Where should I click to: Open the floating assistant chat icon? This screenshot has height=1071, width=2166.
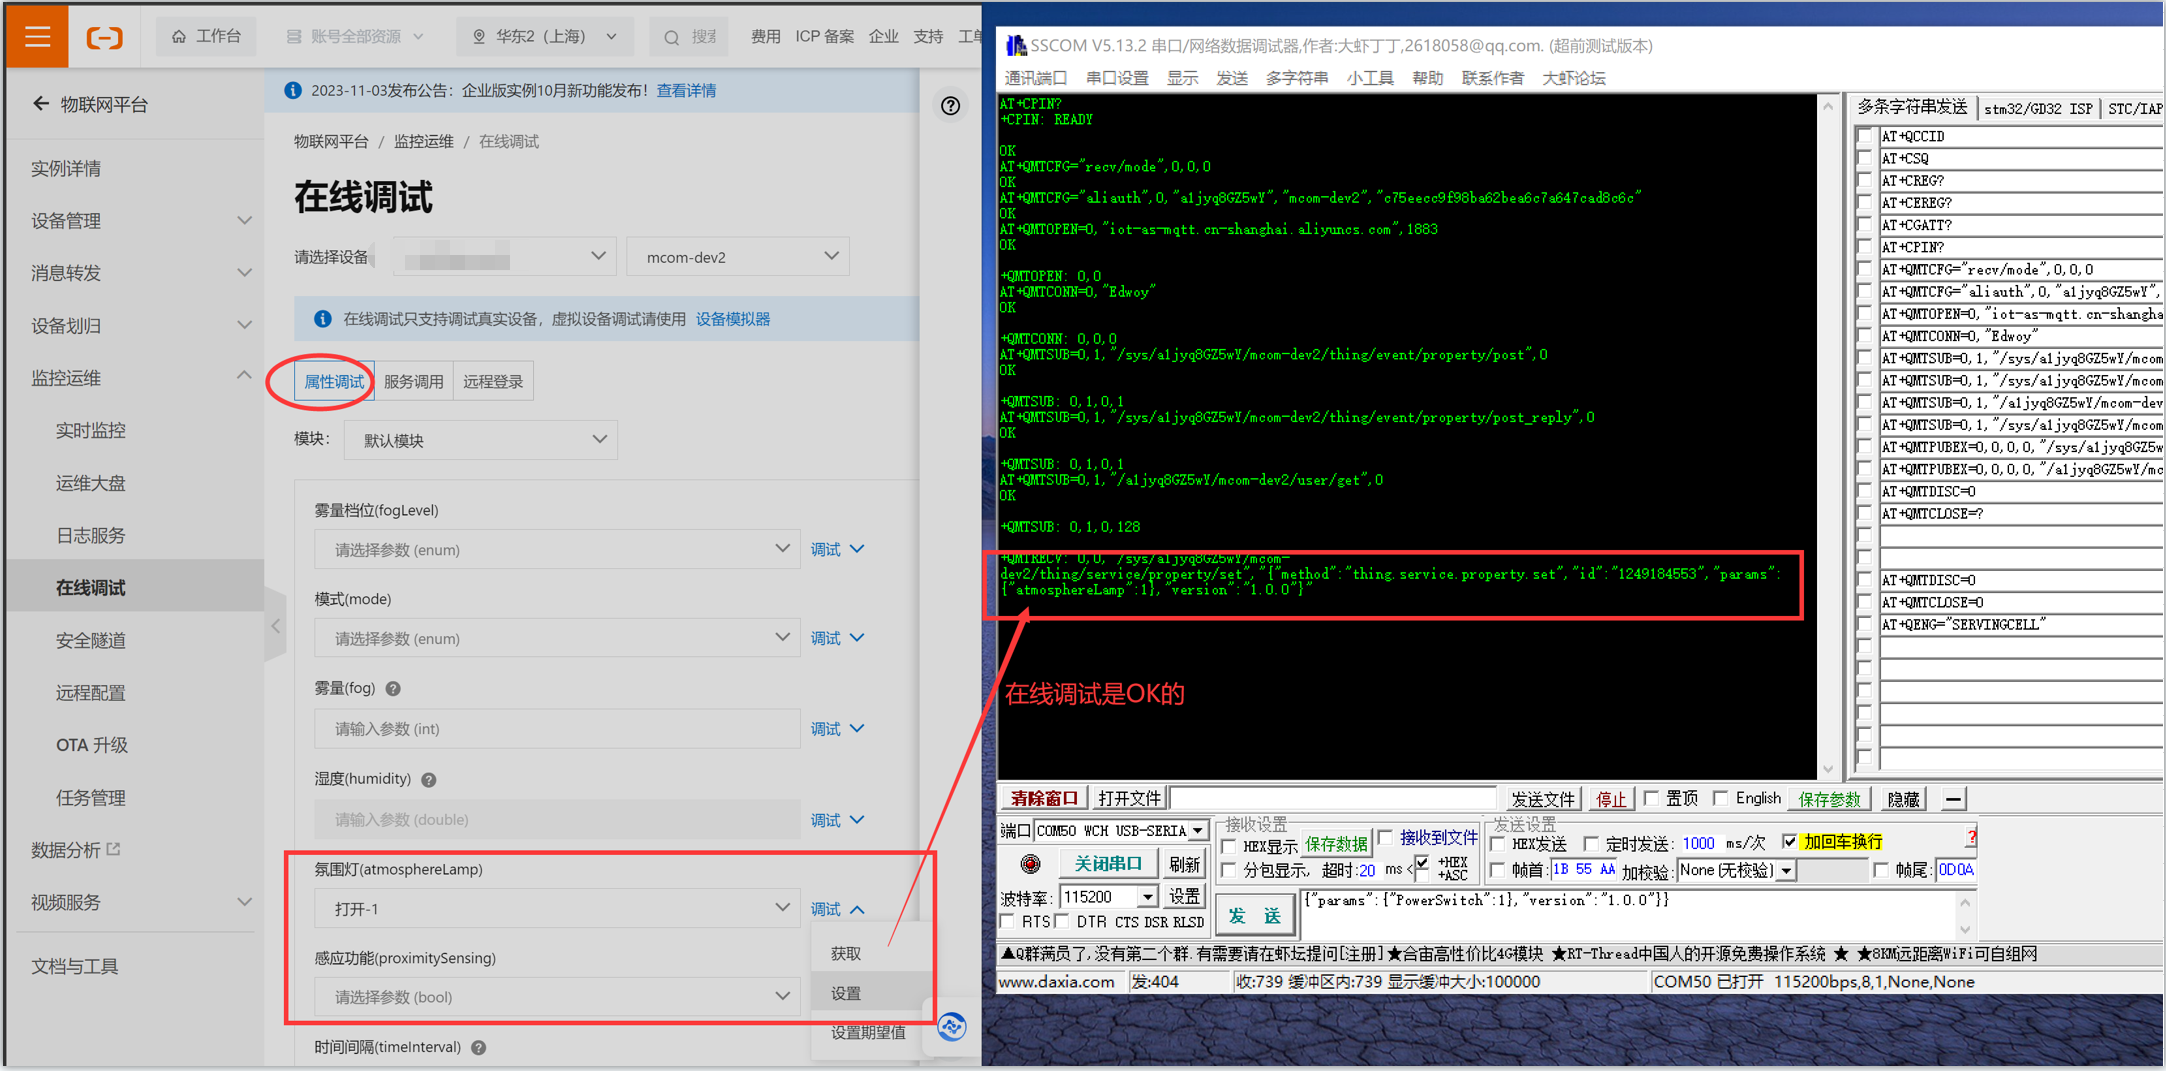point(951,1026)
